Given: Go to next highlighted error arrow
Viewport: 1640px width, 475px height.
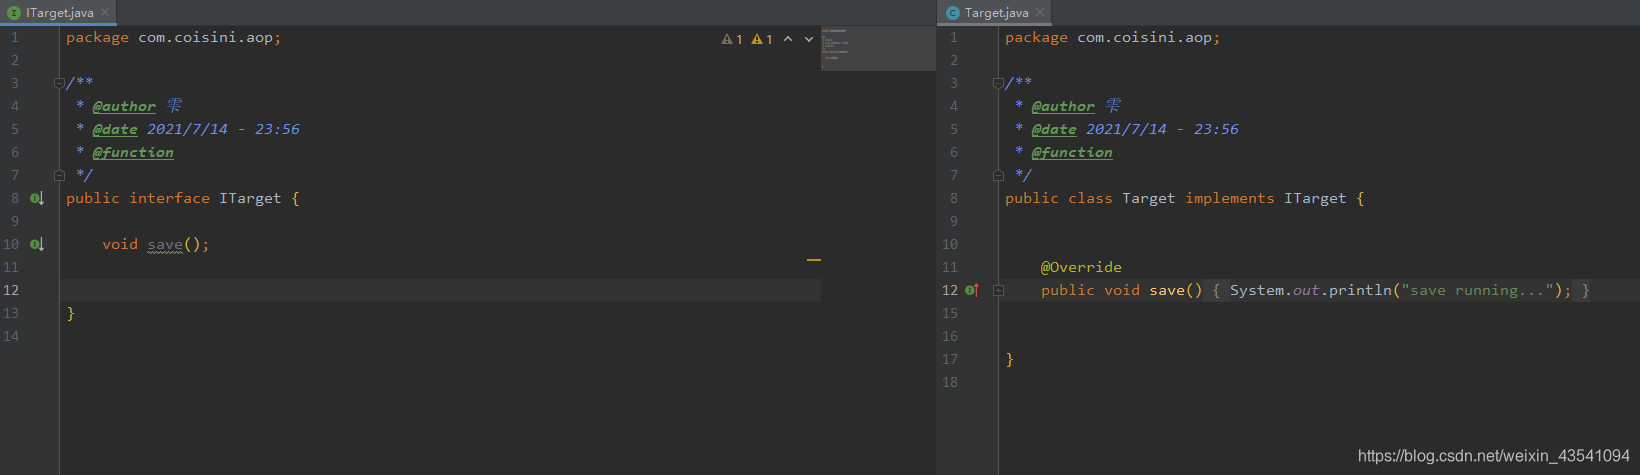Looking at the screenshot, I should pos(809,39).
